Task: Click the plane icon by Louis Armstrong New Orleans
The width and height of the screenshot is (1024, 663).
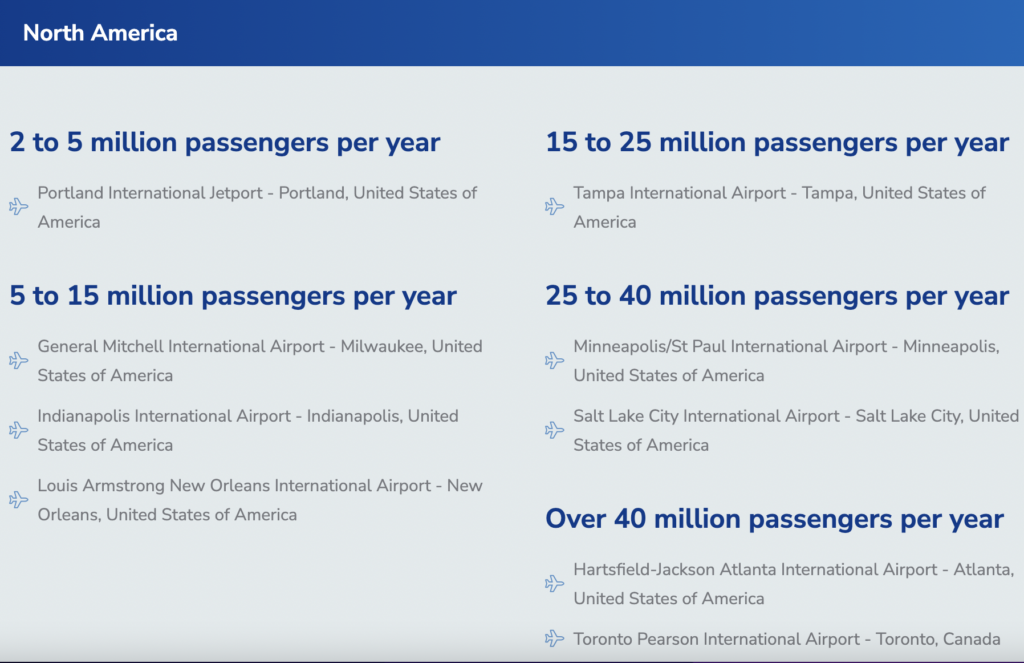Action: tap(19, 500)
